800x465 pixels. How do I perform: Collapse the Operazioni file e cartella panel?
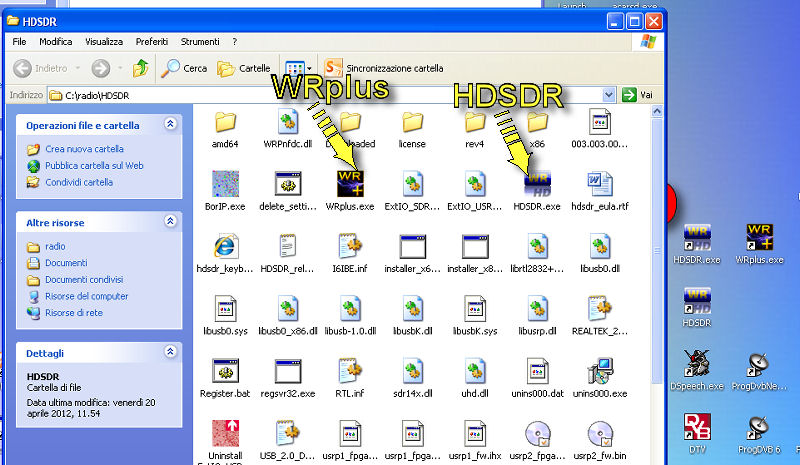click(x=170, y=125)
